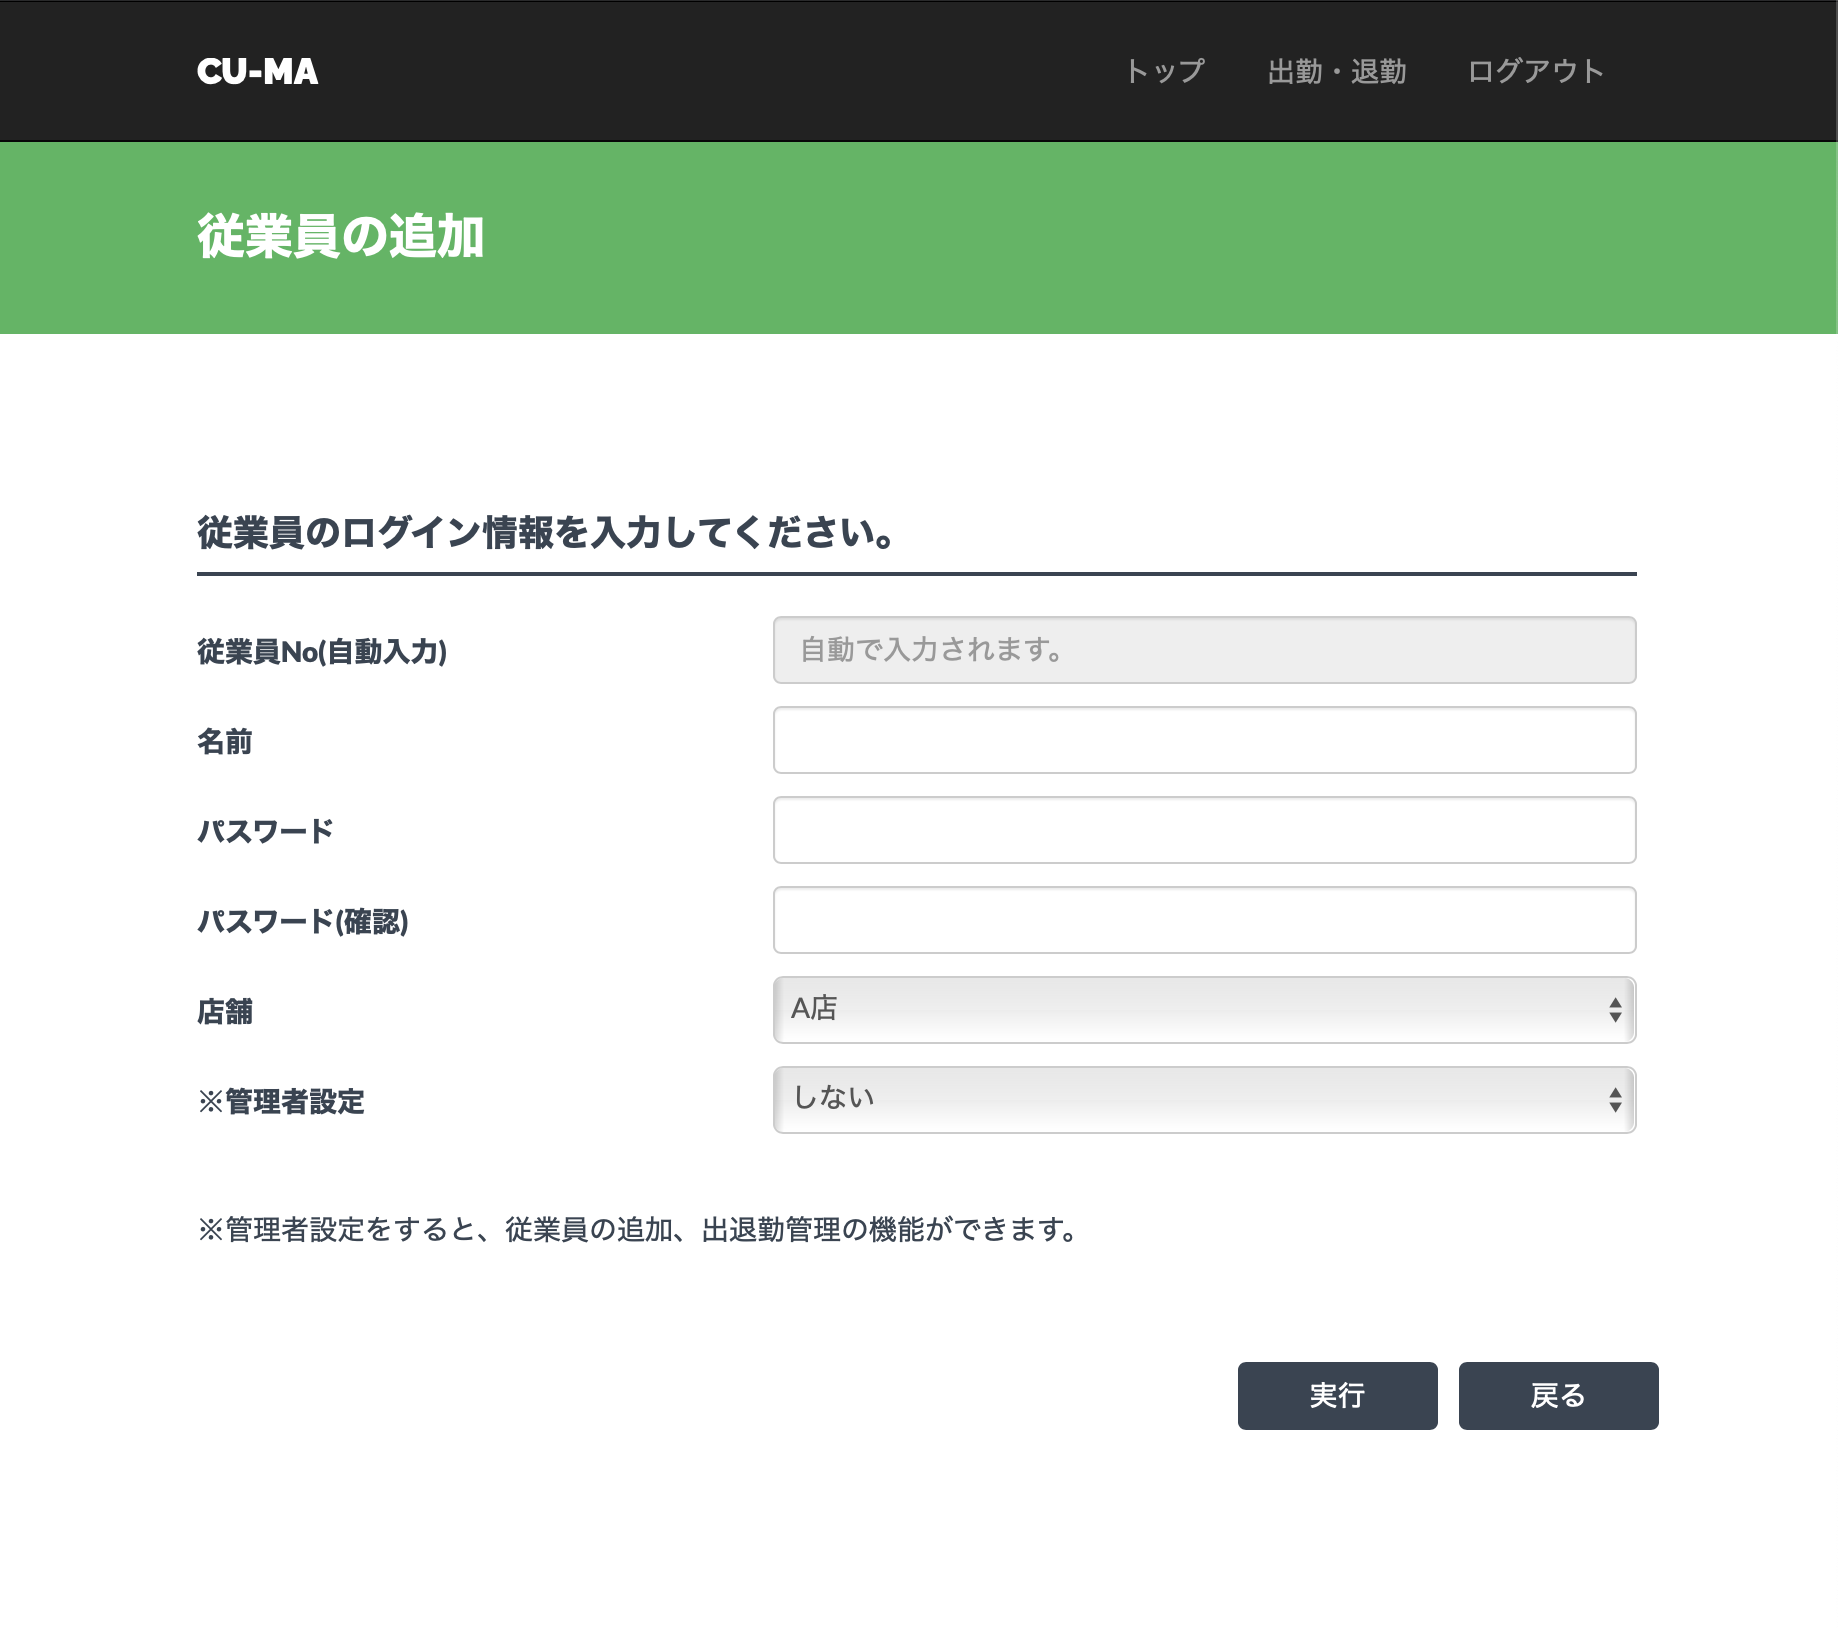The width and height of the screenshot is (1838, 1628).
Task: Go to the 出勤・退勤 menu item
Action: (1336, 71)
